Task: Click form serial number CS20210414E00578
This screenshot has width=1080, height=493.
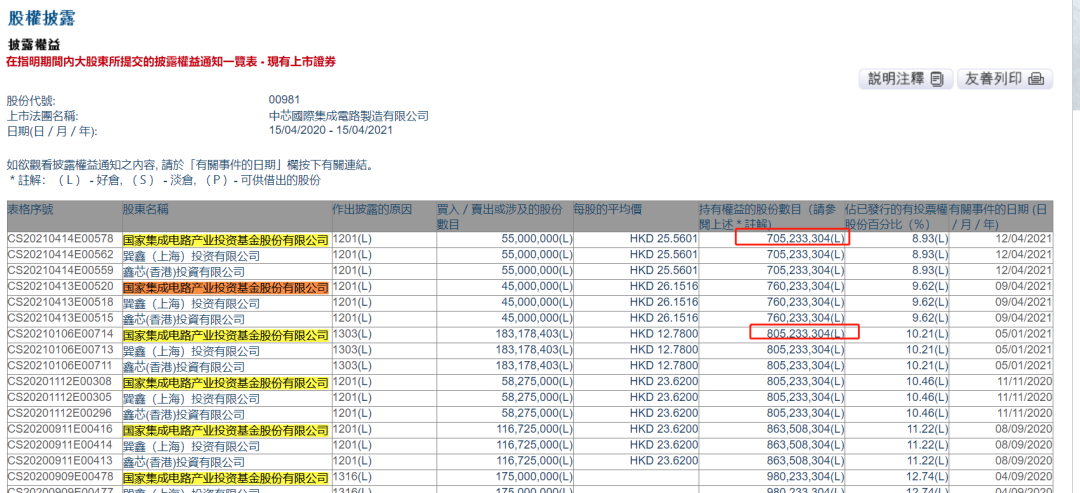Action: point(59,238)
